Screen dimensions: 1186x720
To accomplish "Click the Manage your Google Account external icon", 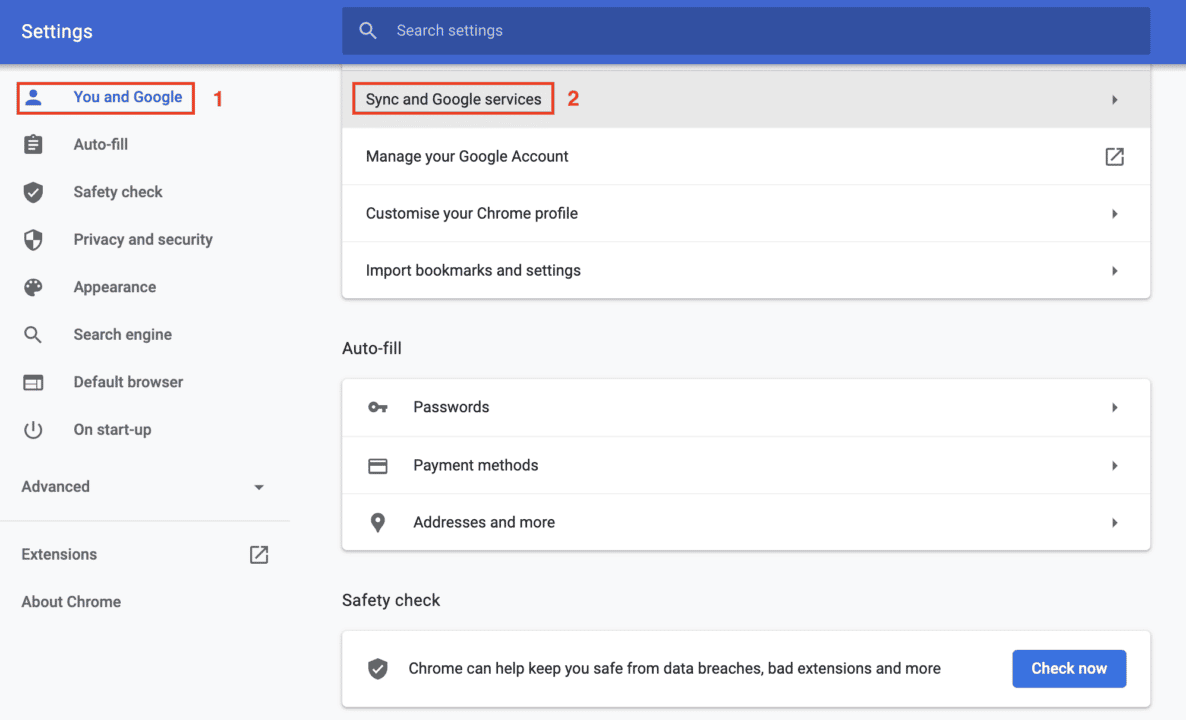I will [x=1114, y=157].
